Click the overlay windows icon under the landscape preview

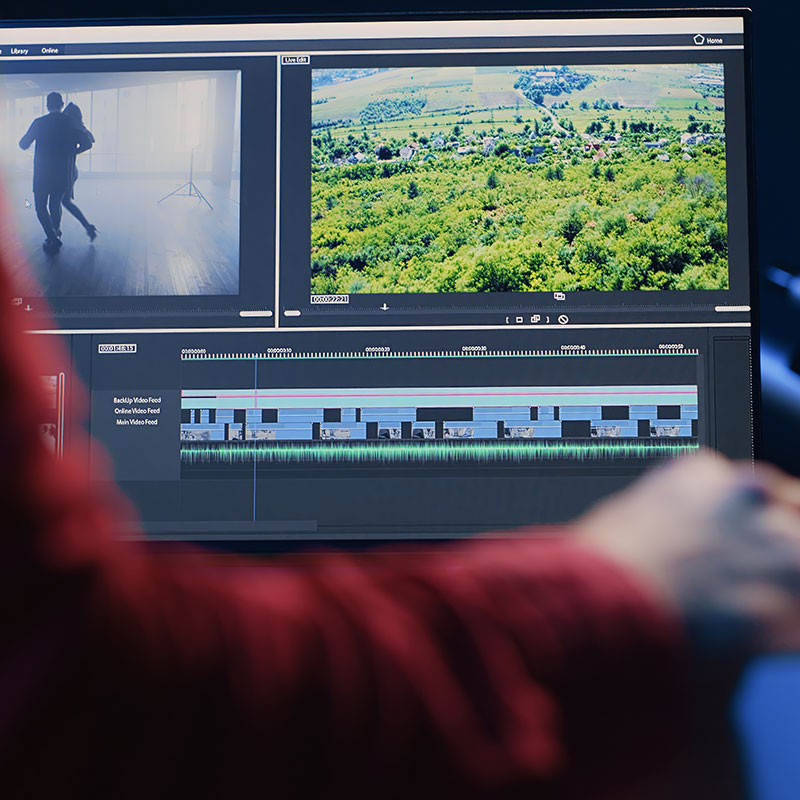click(x=559, y=296)
